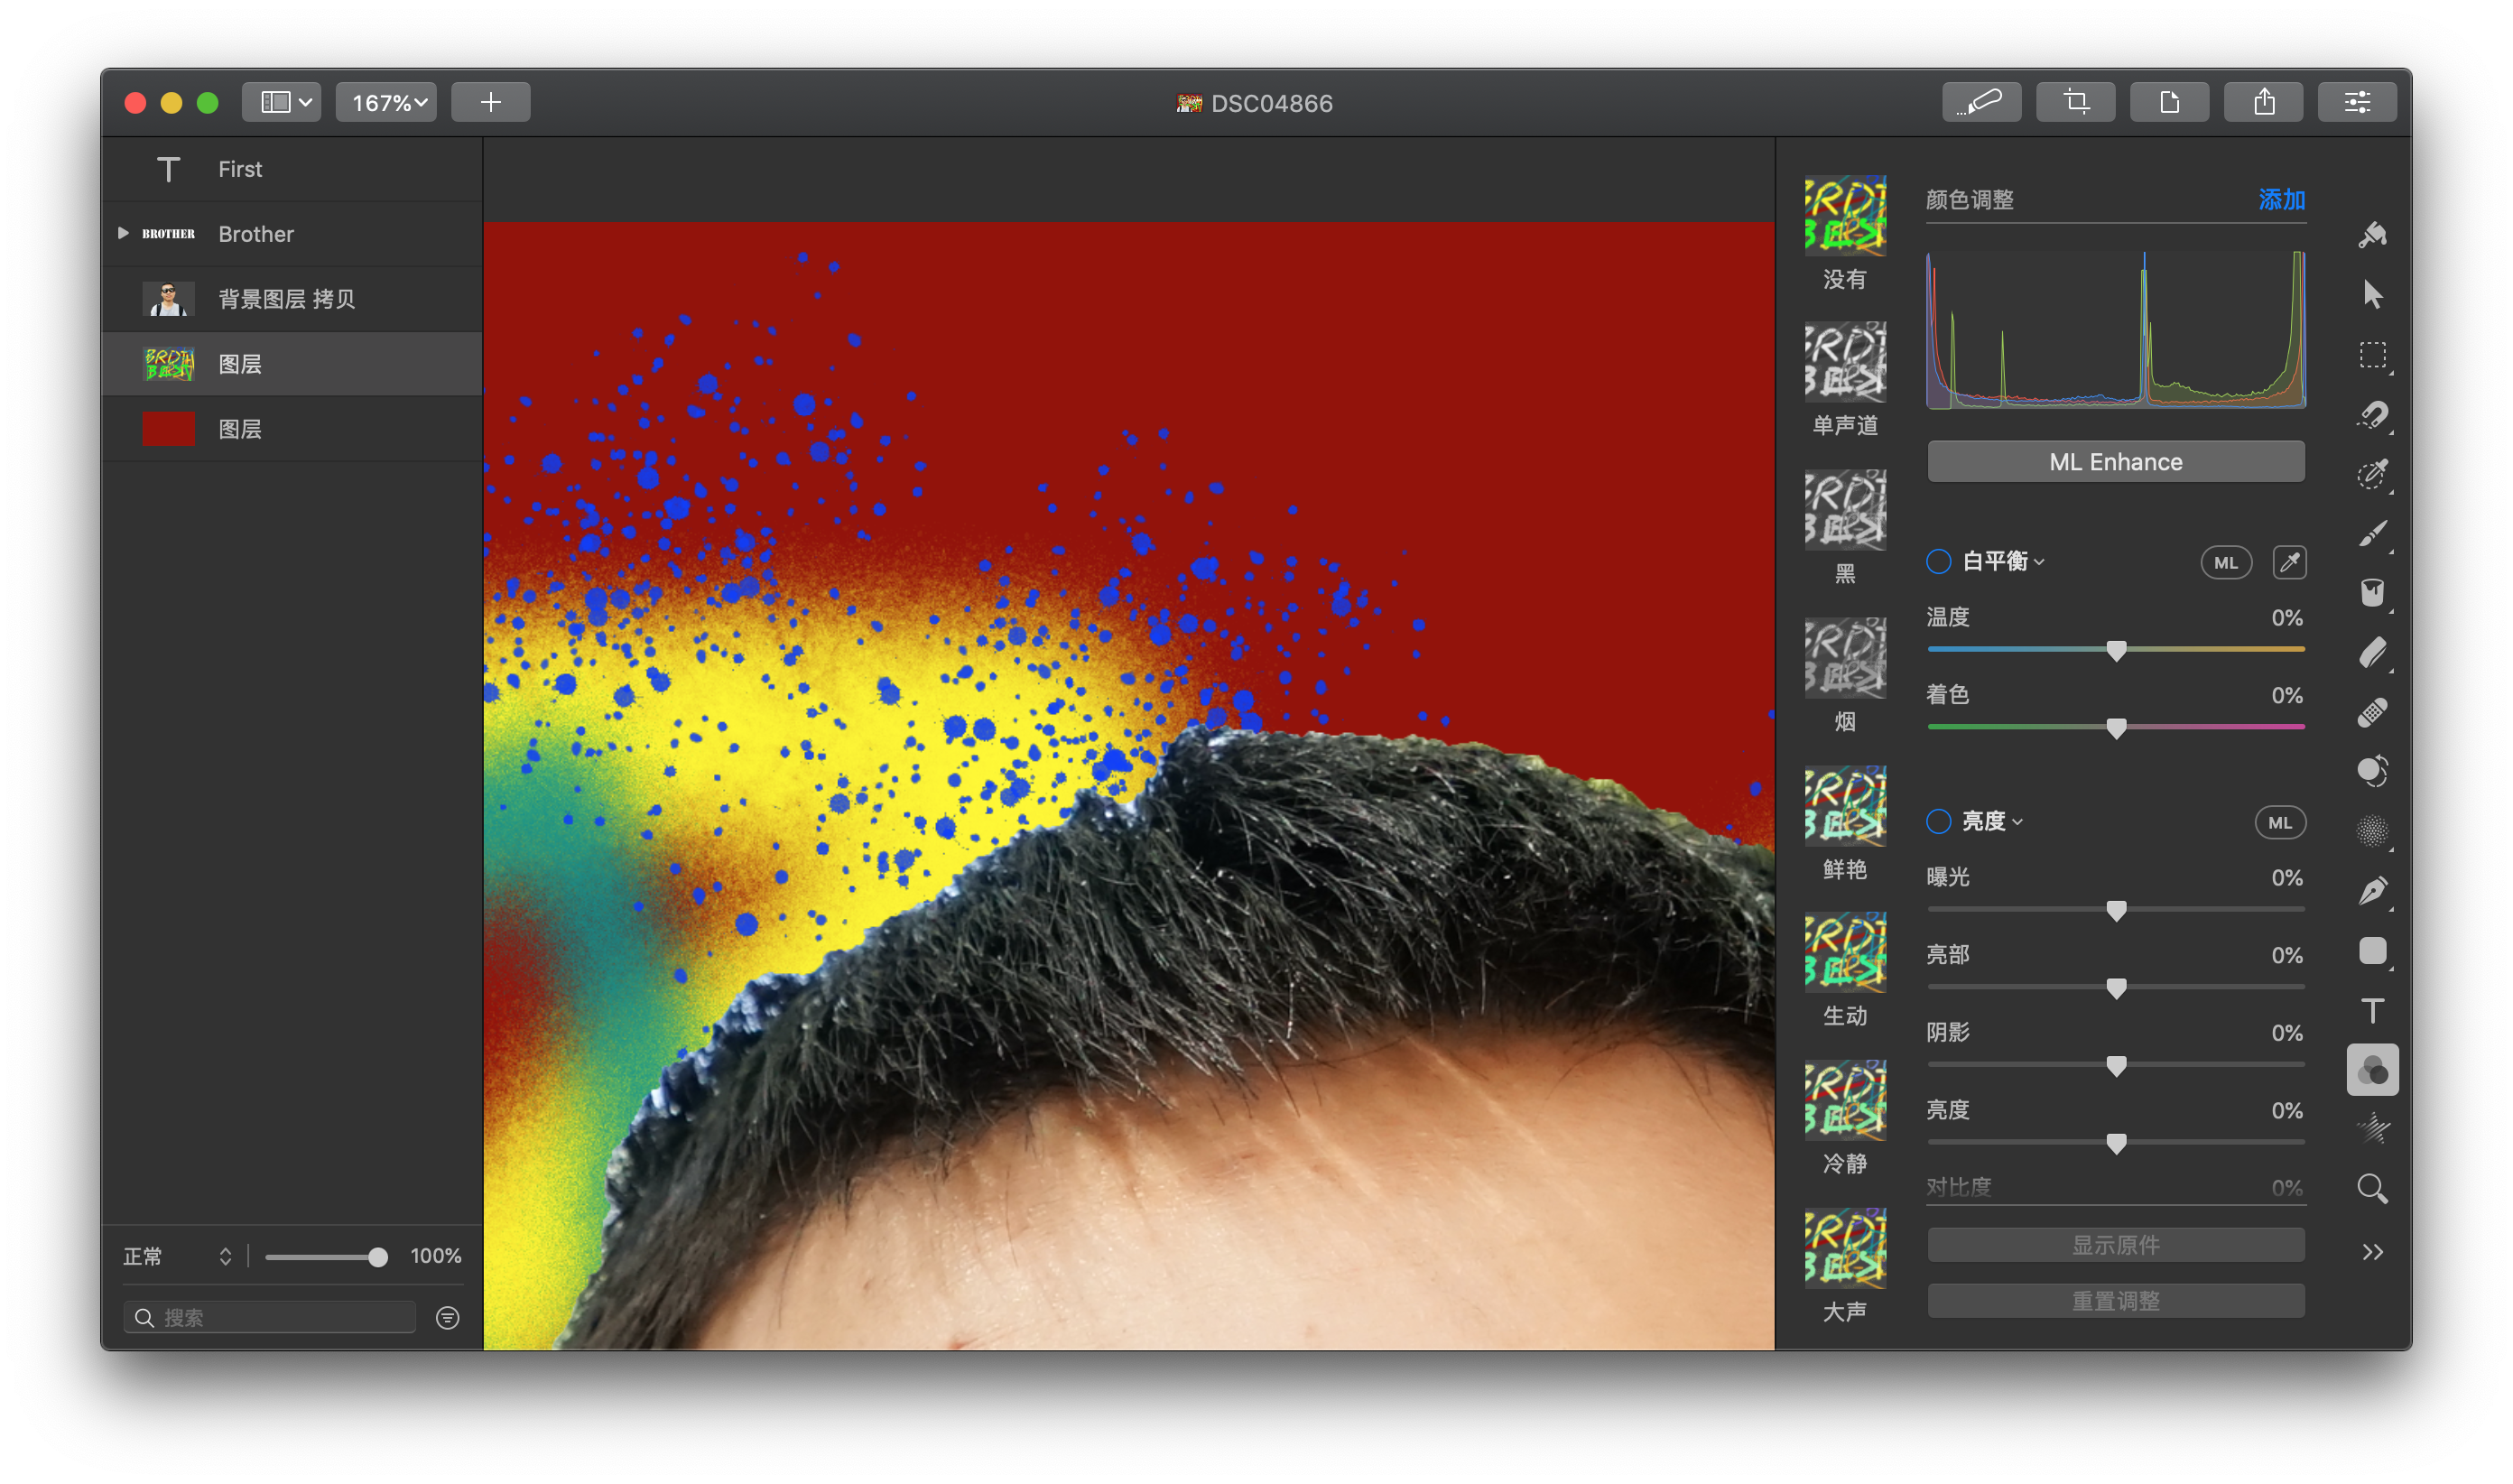Select the 背景图层 拷贝 layer
Screen dimensions: 2513x1484
click(292, 299)
